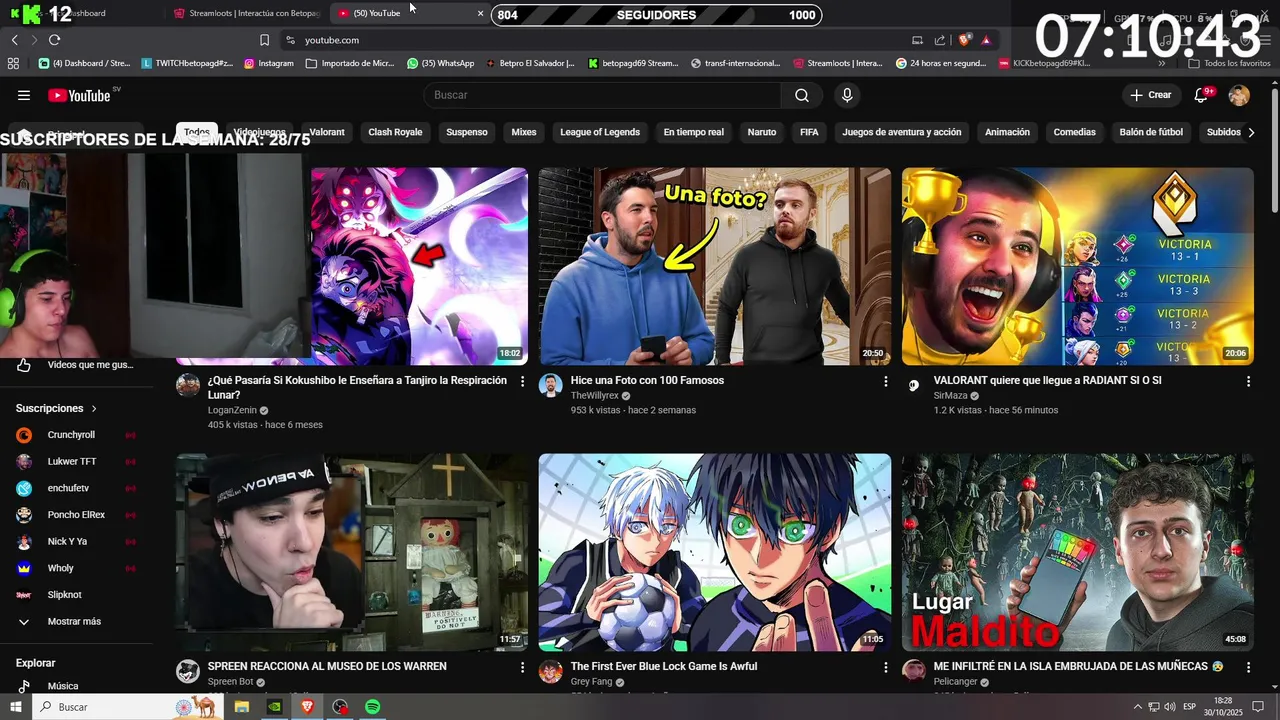Open the WhatsApp bookmark
1280x720 pixels.
tap(441, 63)
